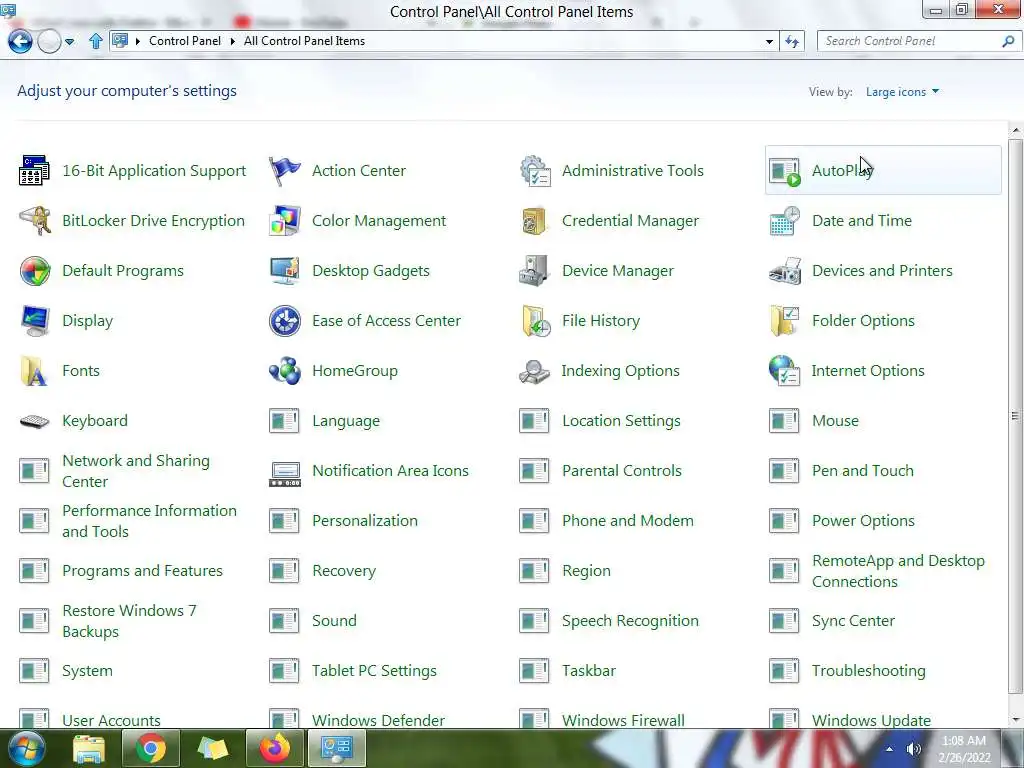Open Credential Manager safe icon

click(x=533, y=221)
